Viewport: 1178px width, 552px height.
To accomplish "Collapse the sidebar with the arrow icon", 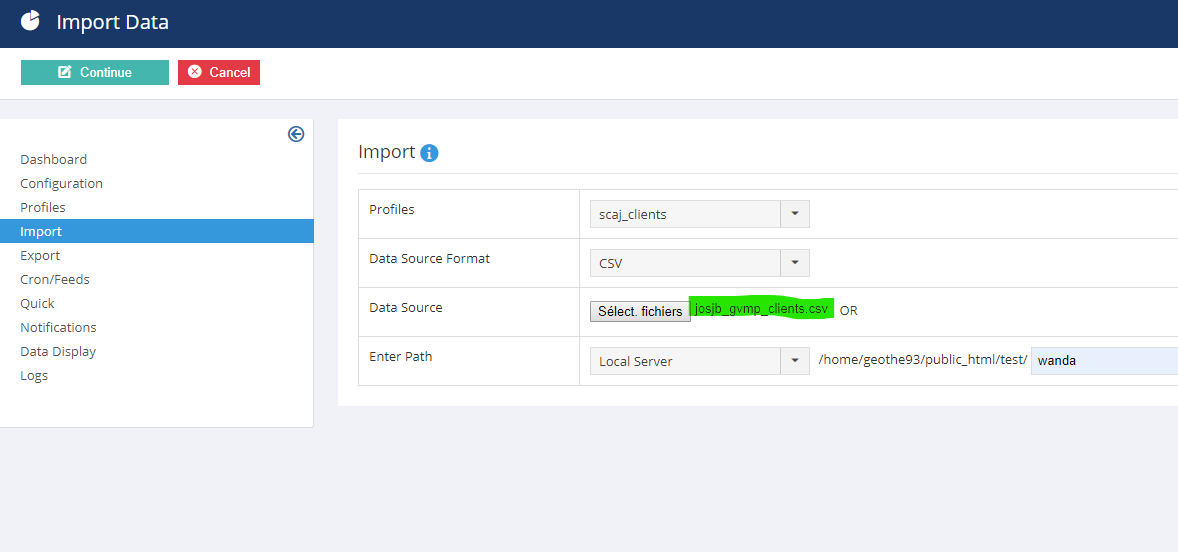I will click(296, 134).
